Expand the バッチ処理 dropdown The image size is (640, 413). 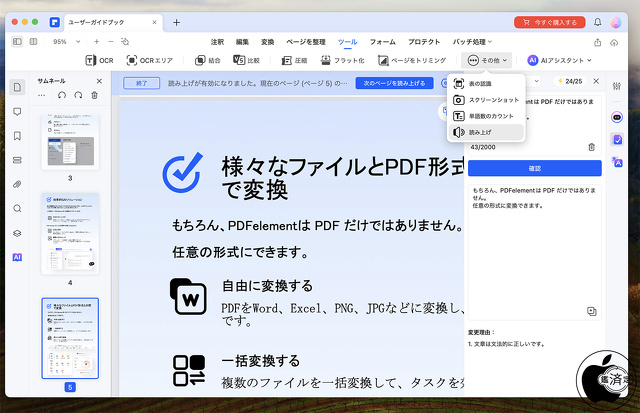472,42
